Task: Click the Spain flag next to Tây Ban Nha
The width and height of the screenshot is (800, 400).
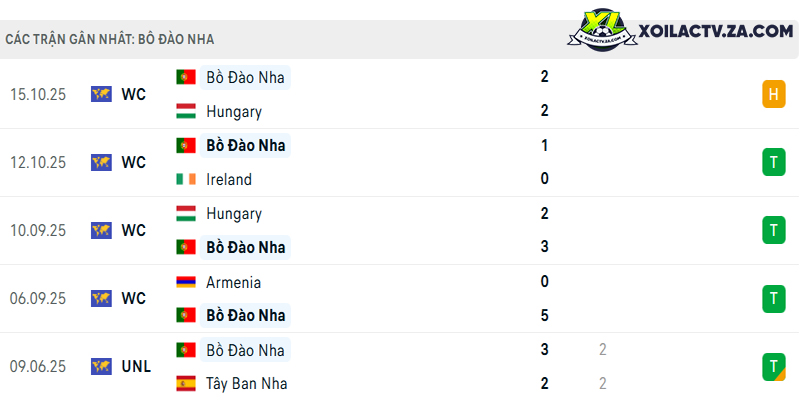Action: (186, 383)
